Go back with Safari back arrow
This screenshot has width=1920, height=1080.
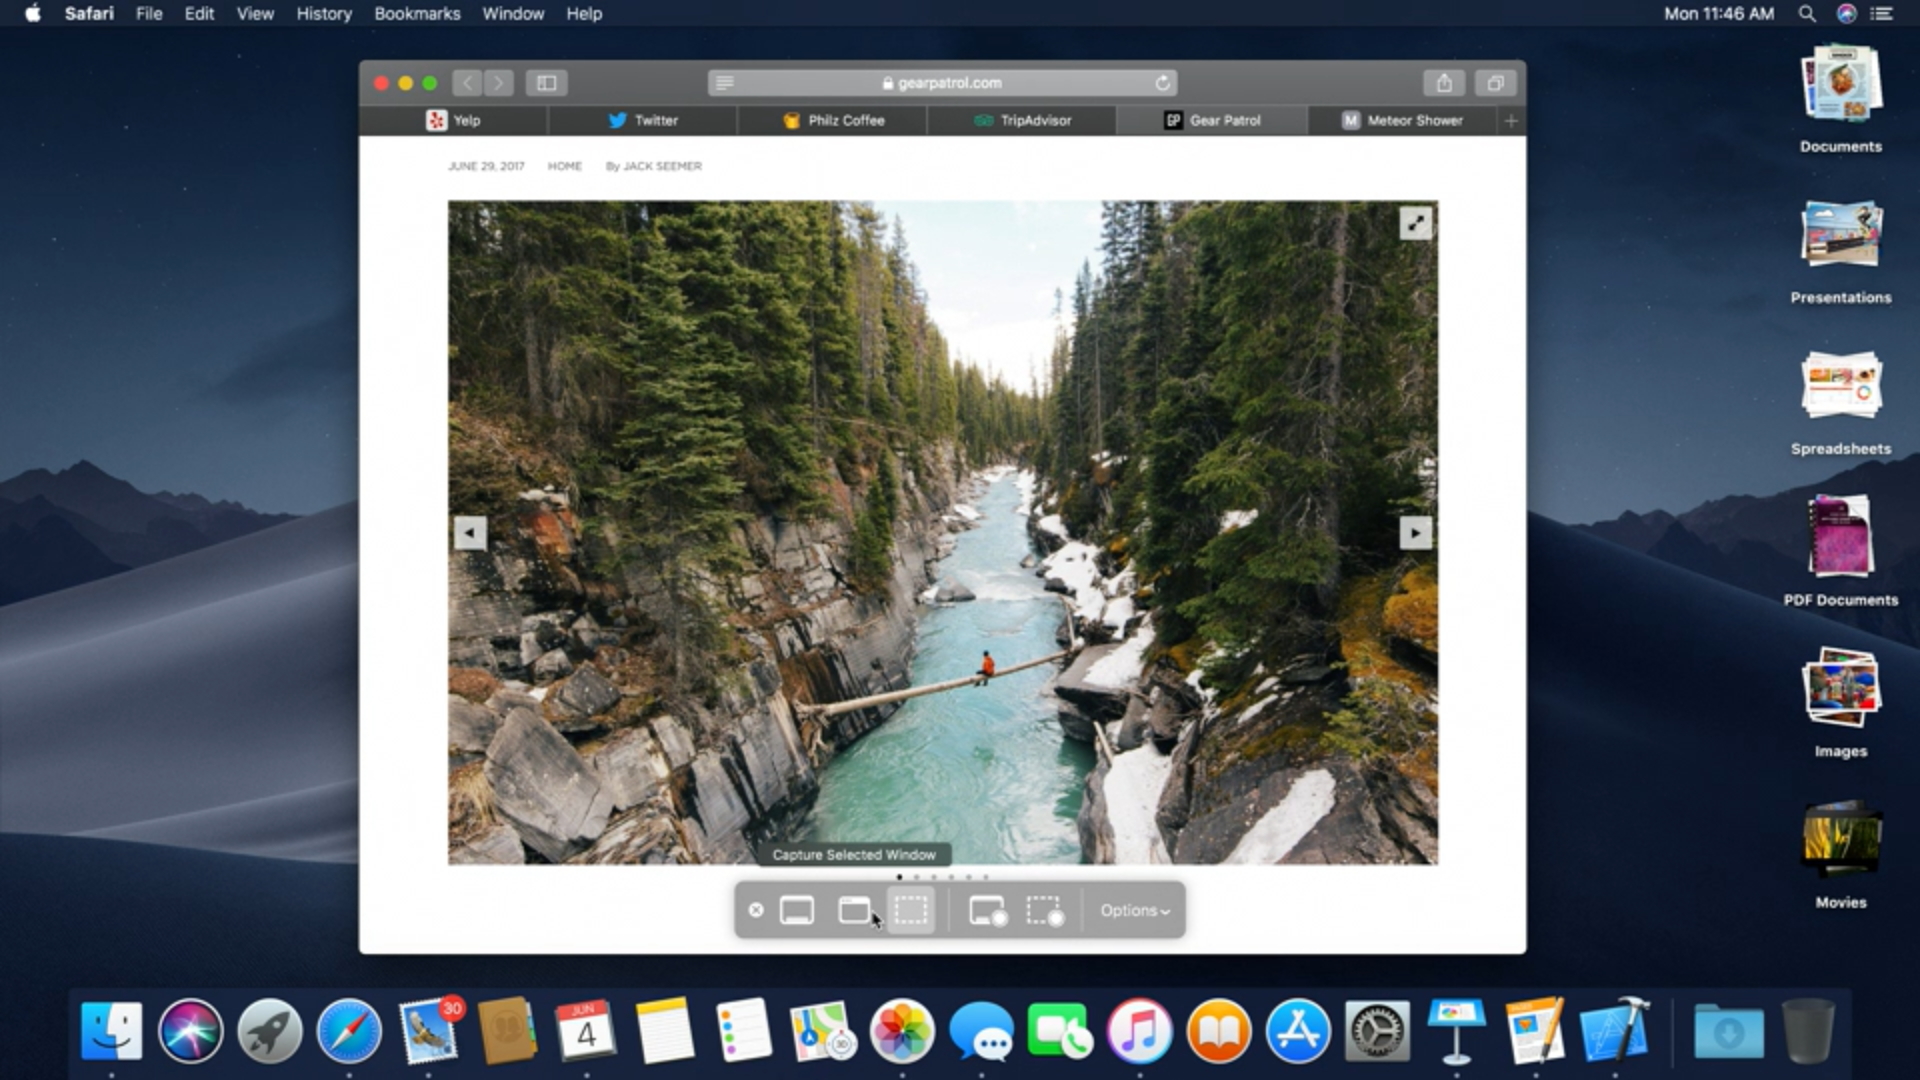point(467,83)
